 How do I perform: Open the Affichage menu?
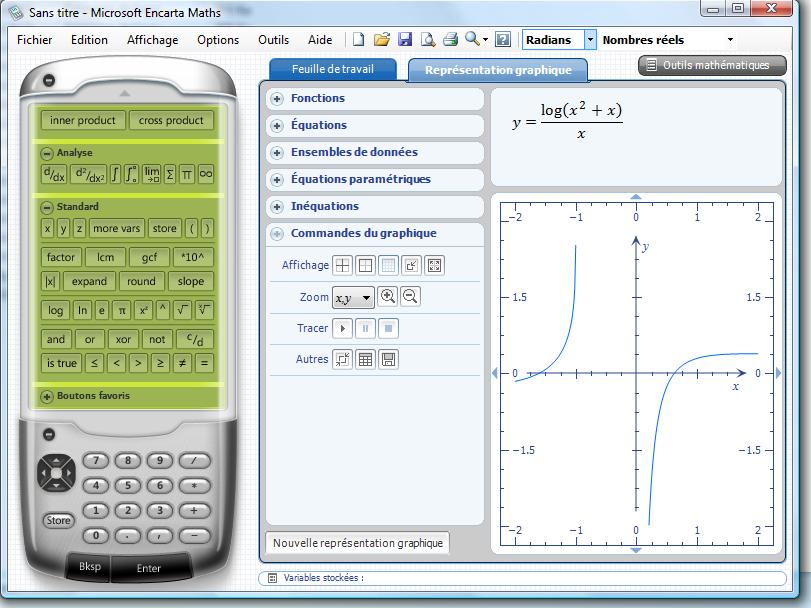click(153, 40)
